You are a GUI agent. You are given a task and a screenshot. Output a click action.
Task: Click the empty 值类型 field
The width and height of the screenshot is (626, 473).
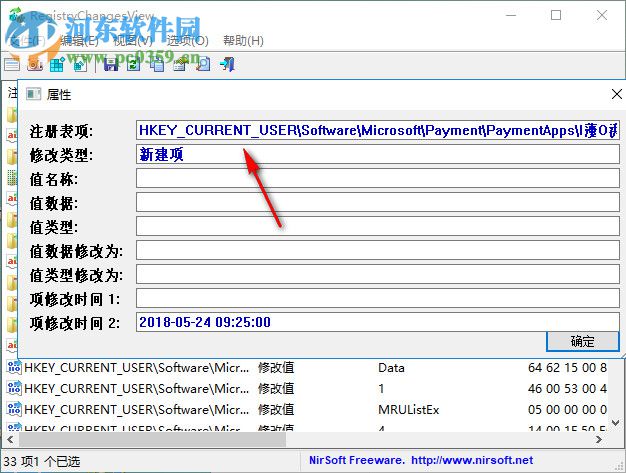(378, 226)
